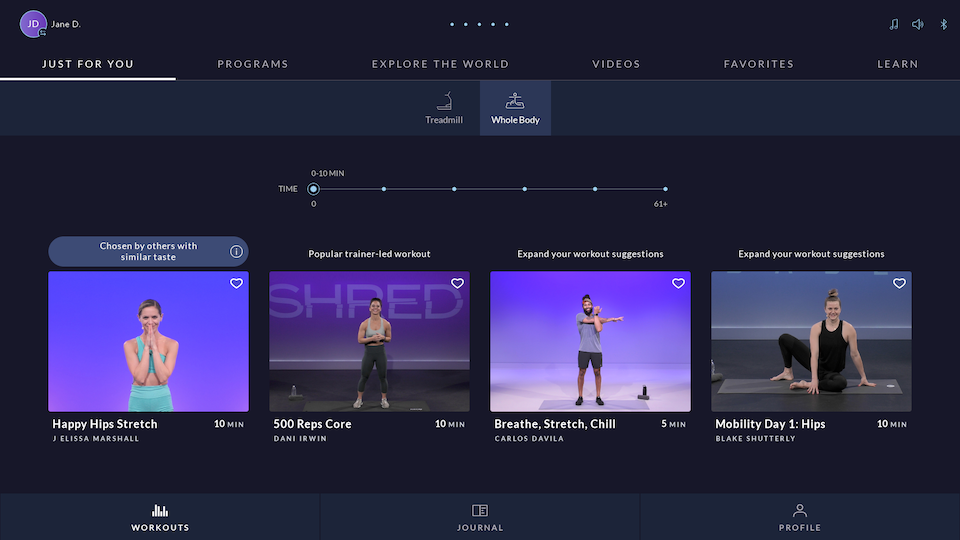Viewport: 960px width, 540px height.
Task: Open the music note icon in top bar
Action: [893, 24]
